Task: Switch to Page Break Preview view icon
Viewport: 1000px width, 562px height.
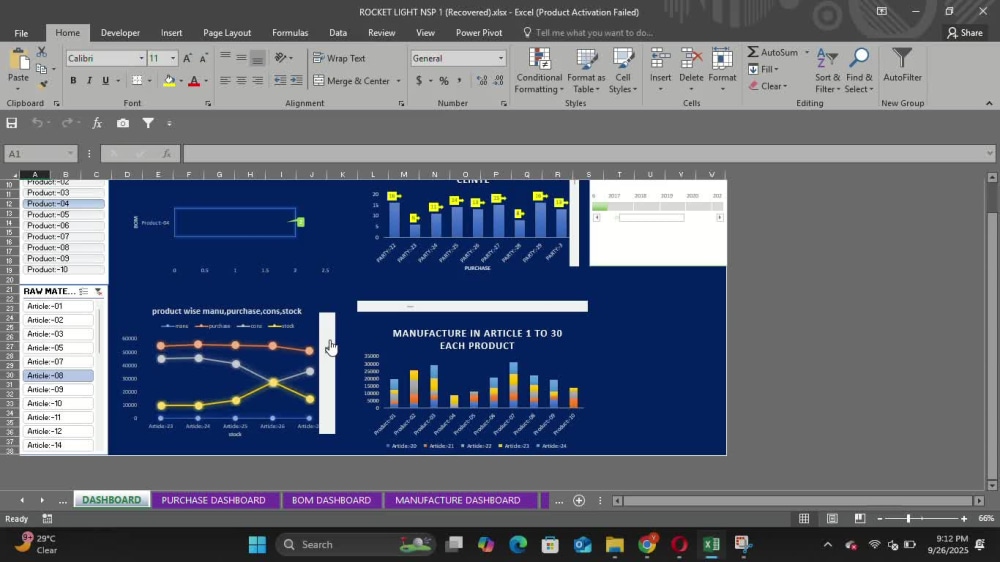Action: point(860,519)
